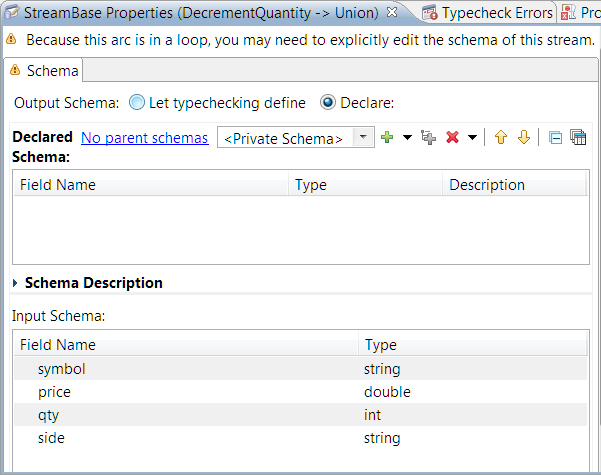Select the Schema tab
The width and height of the screenshot is (601, 475).
(x=46, y=71)
